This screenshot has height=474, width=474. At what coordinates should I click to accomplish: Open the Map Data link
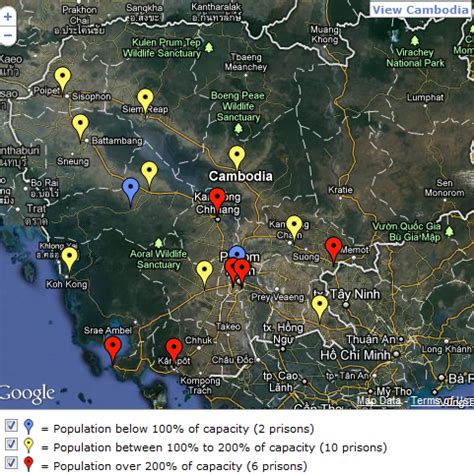pos(378,400)
